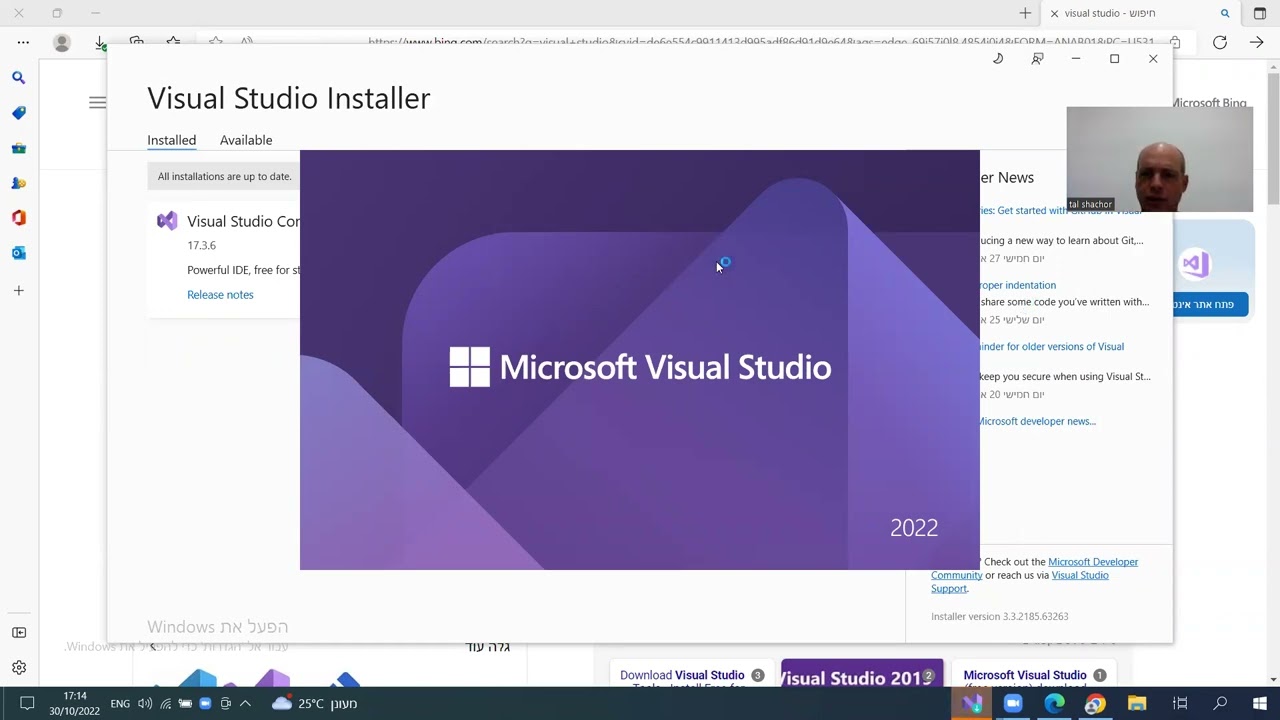This screenshot has width=1280, height=720.
Task: Open the Edge downloads icon
Action: [100, 43]
